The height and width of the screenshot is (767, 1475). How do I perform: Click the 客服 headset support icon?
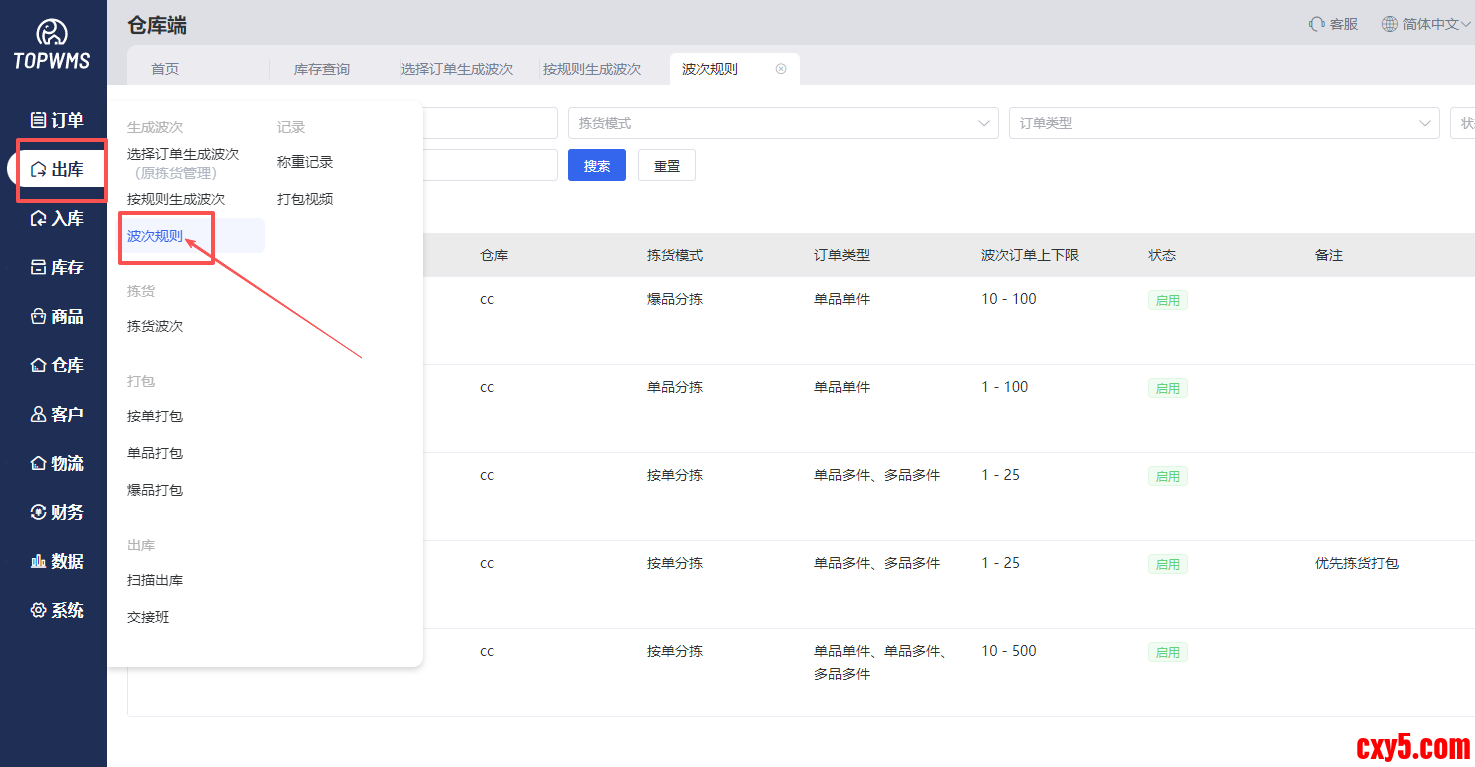1317,24
